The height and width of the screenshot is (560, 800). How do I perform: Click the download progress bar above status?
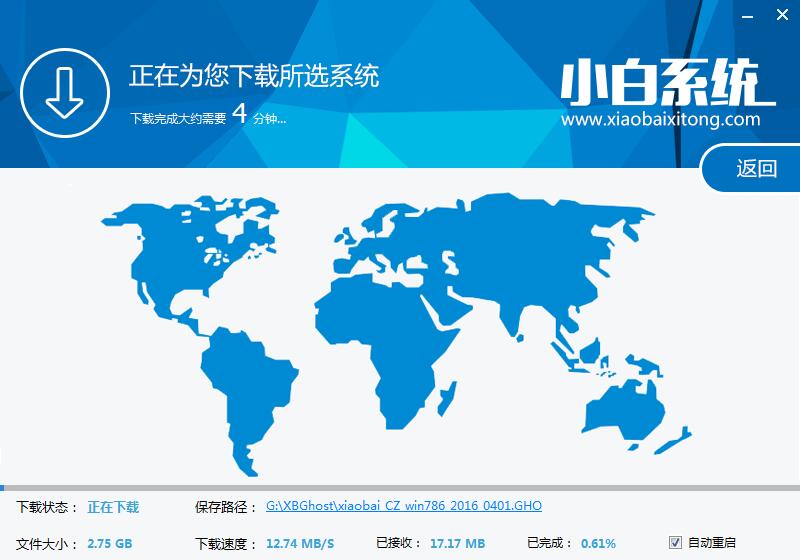click(x=400, y=488)
